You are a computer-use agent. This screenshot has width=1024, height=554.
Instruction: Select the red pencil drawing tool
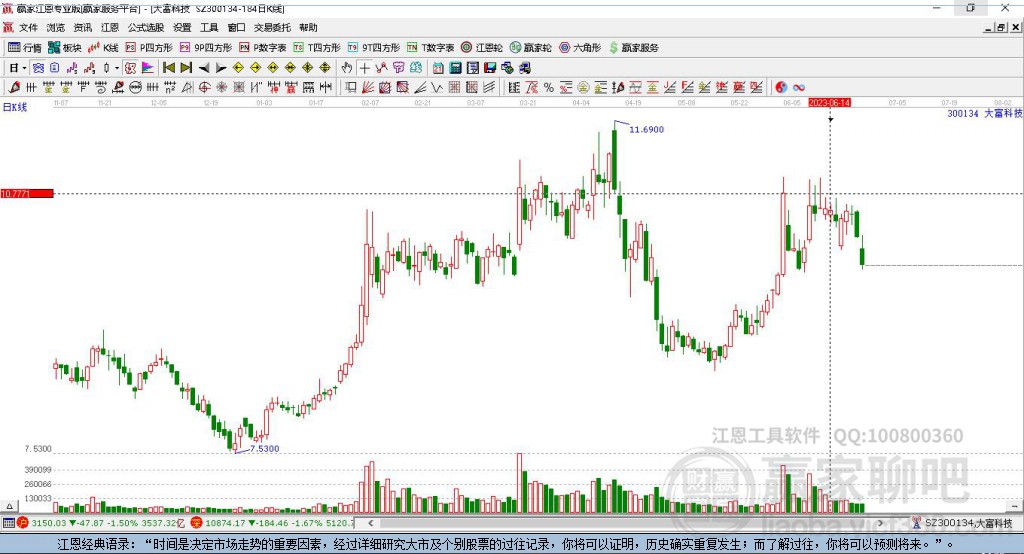click(14, 87)
